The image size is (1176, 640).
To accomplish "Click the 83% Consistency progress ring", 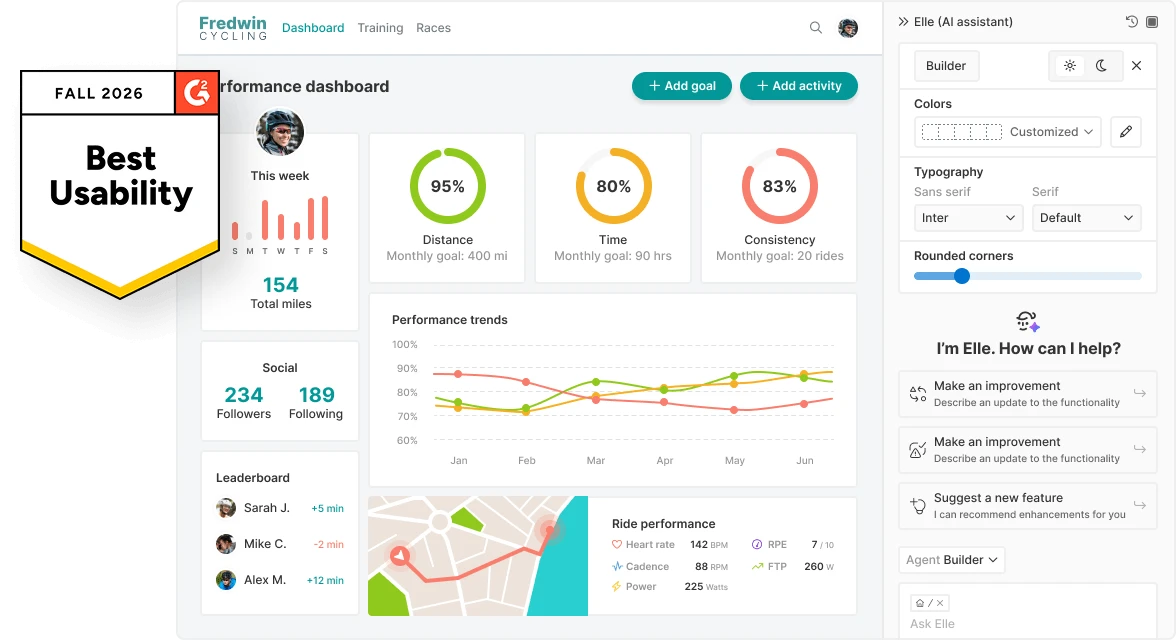I will (x=779, y=186).
